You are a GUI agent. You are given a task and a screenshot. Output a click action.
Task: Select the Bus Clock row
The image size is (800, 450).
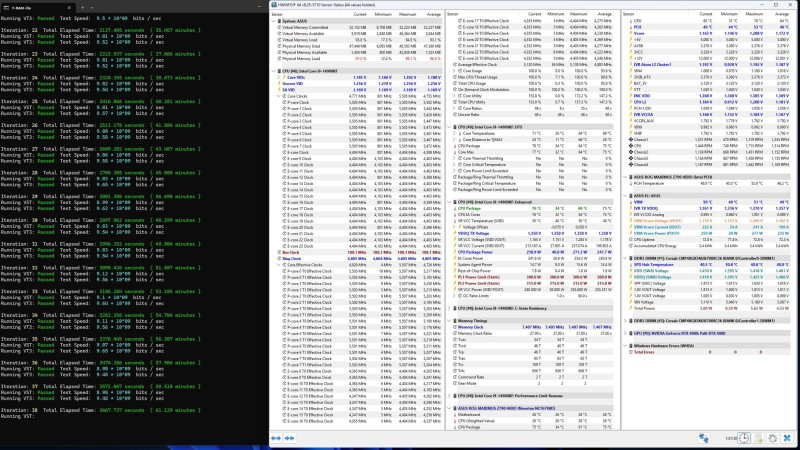(357, 252)
